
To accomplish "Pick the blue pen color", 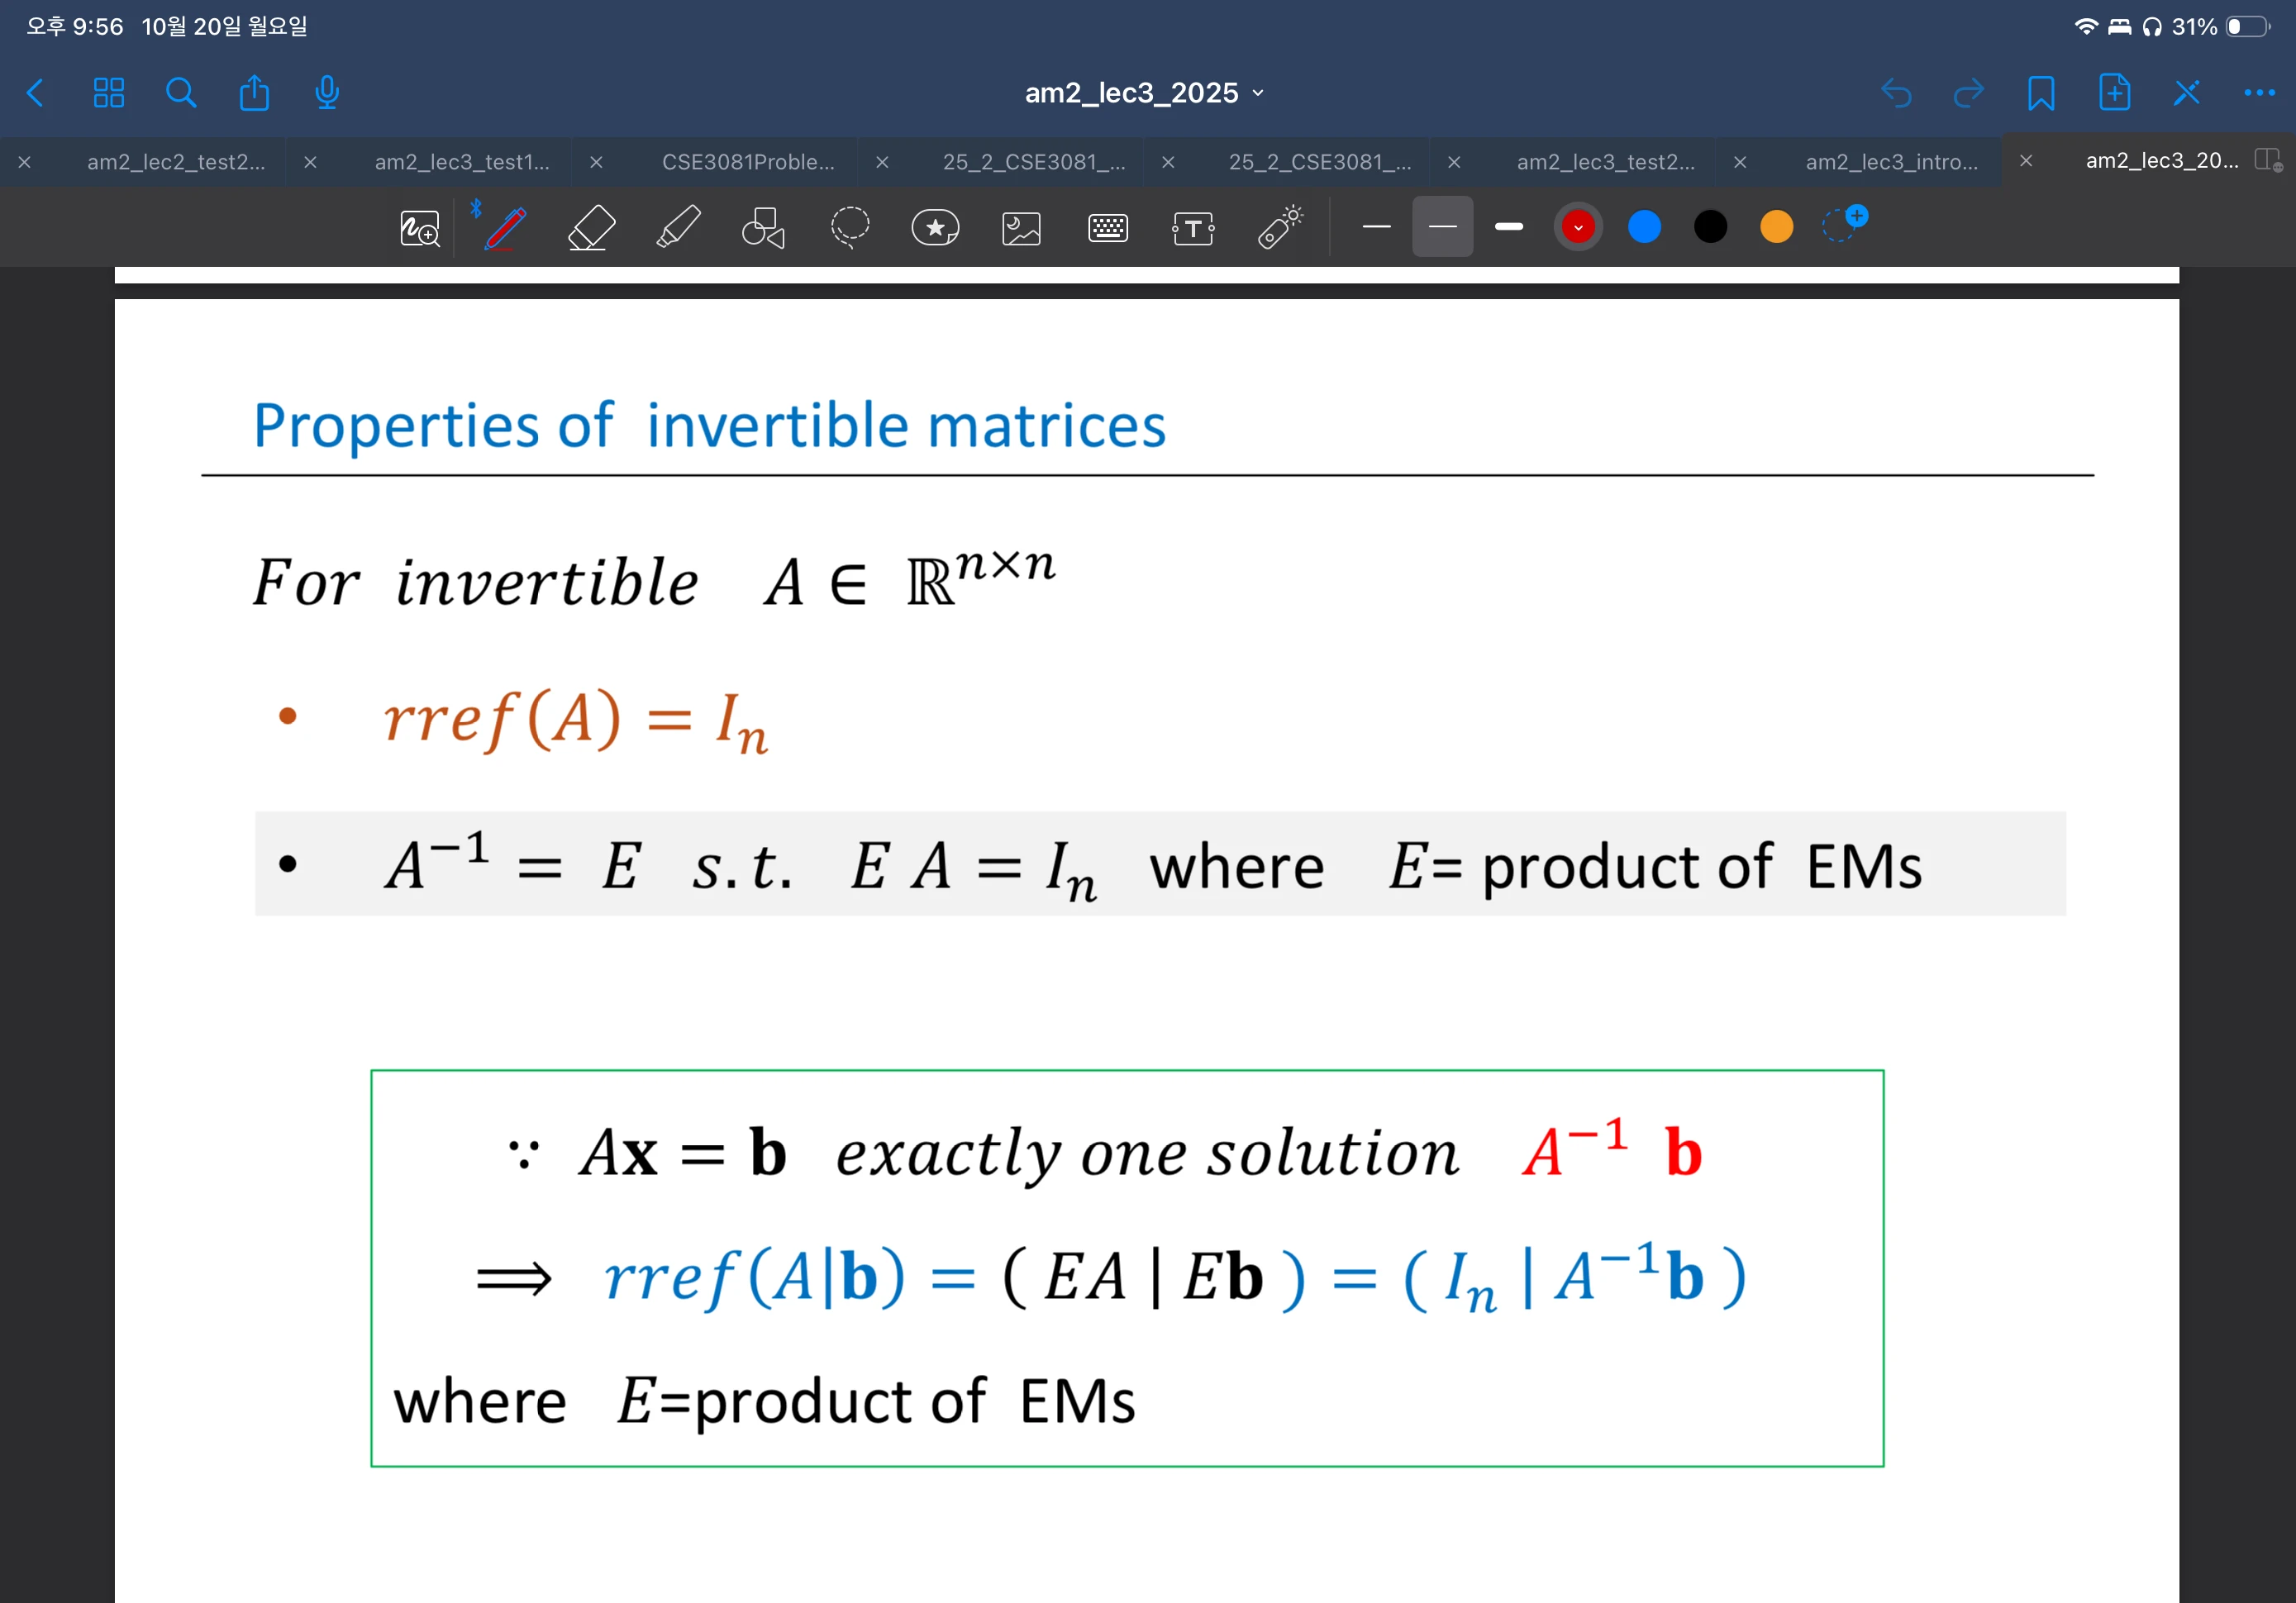I will [x=1643, y=227].
